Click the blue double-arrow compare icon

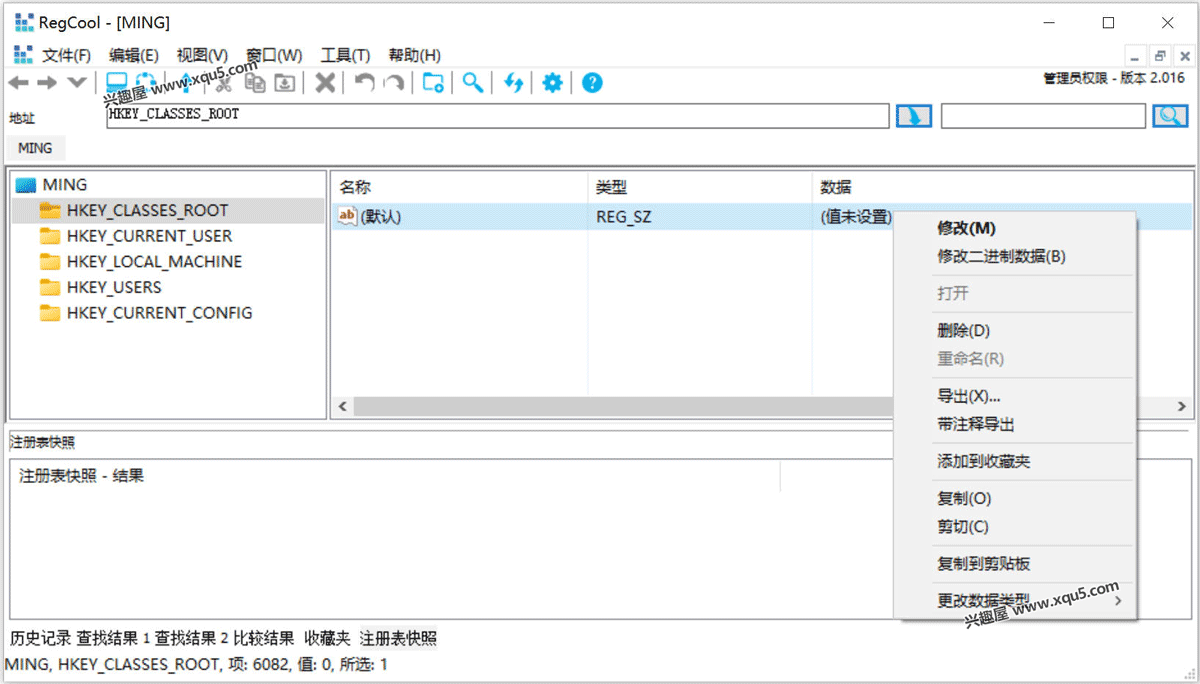pos(513,83)
